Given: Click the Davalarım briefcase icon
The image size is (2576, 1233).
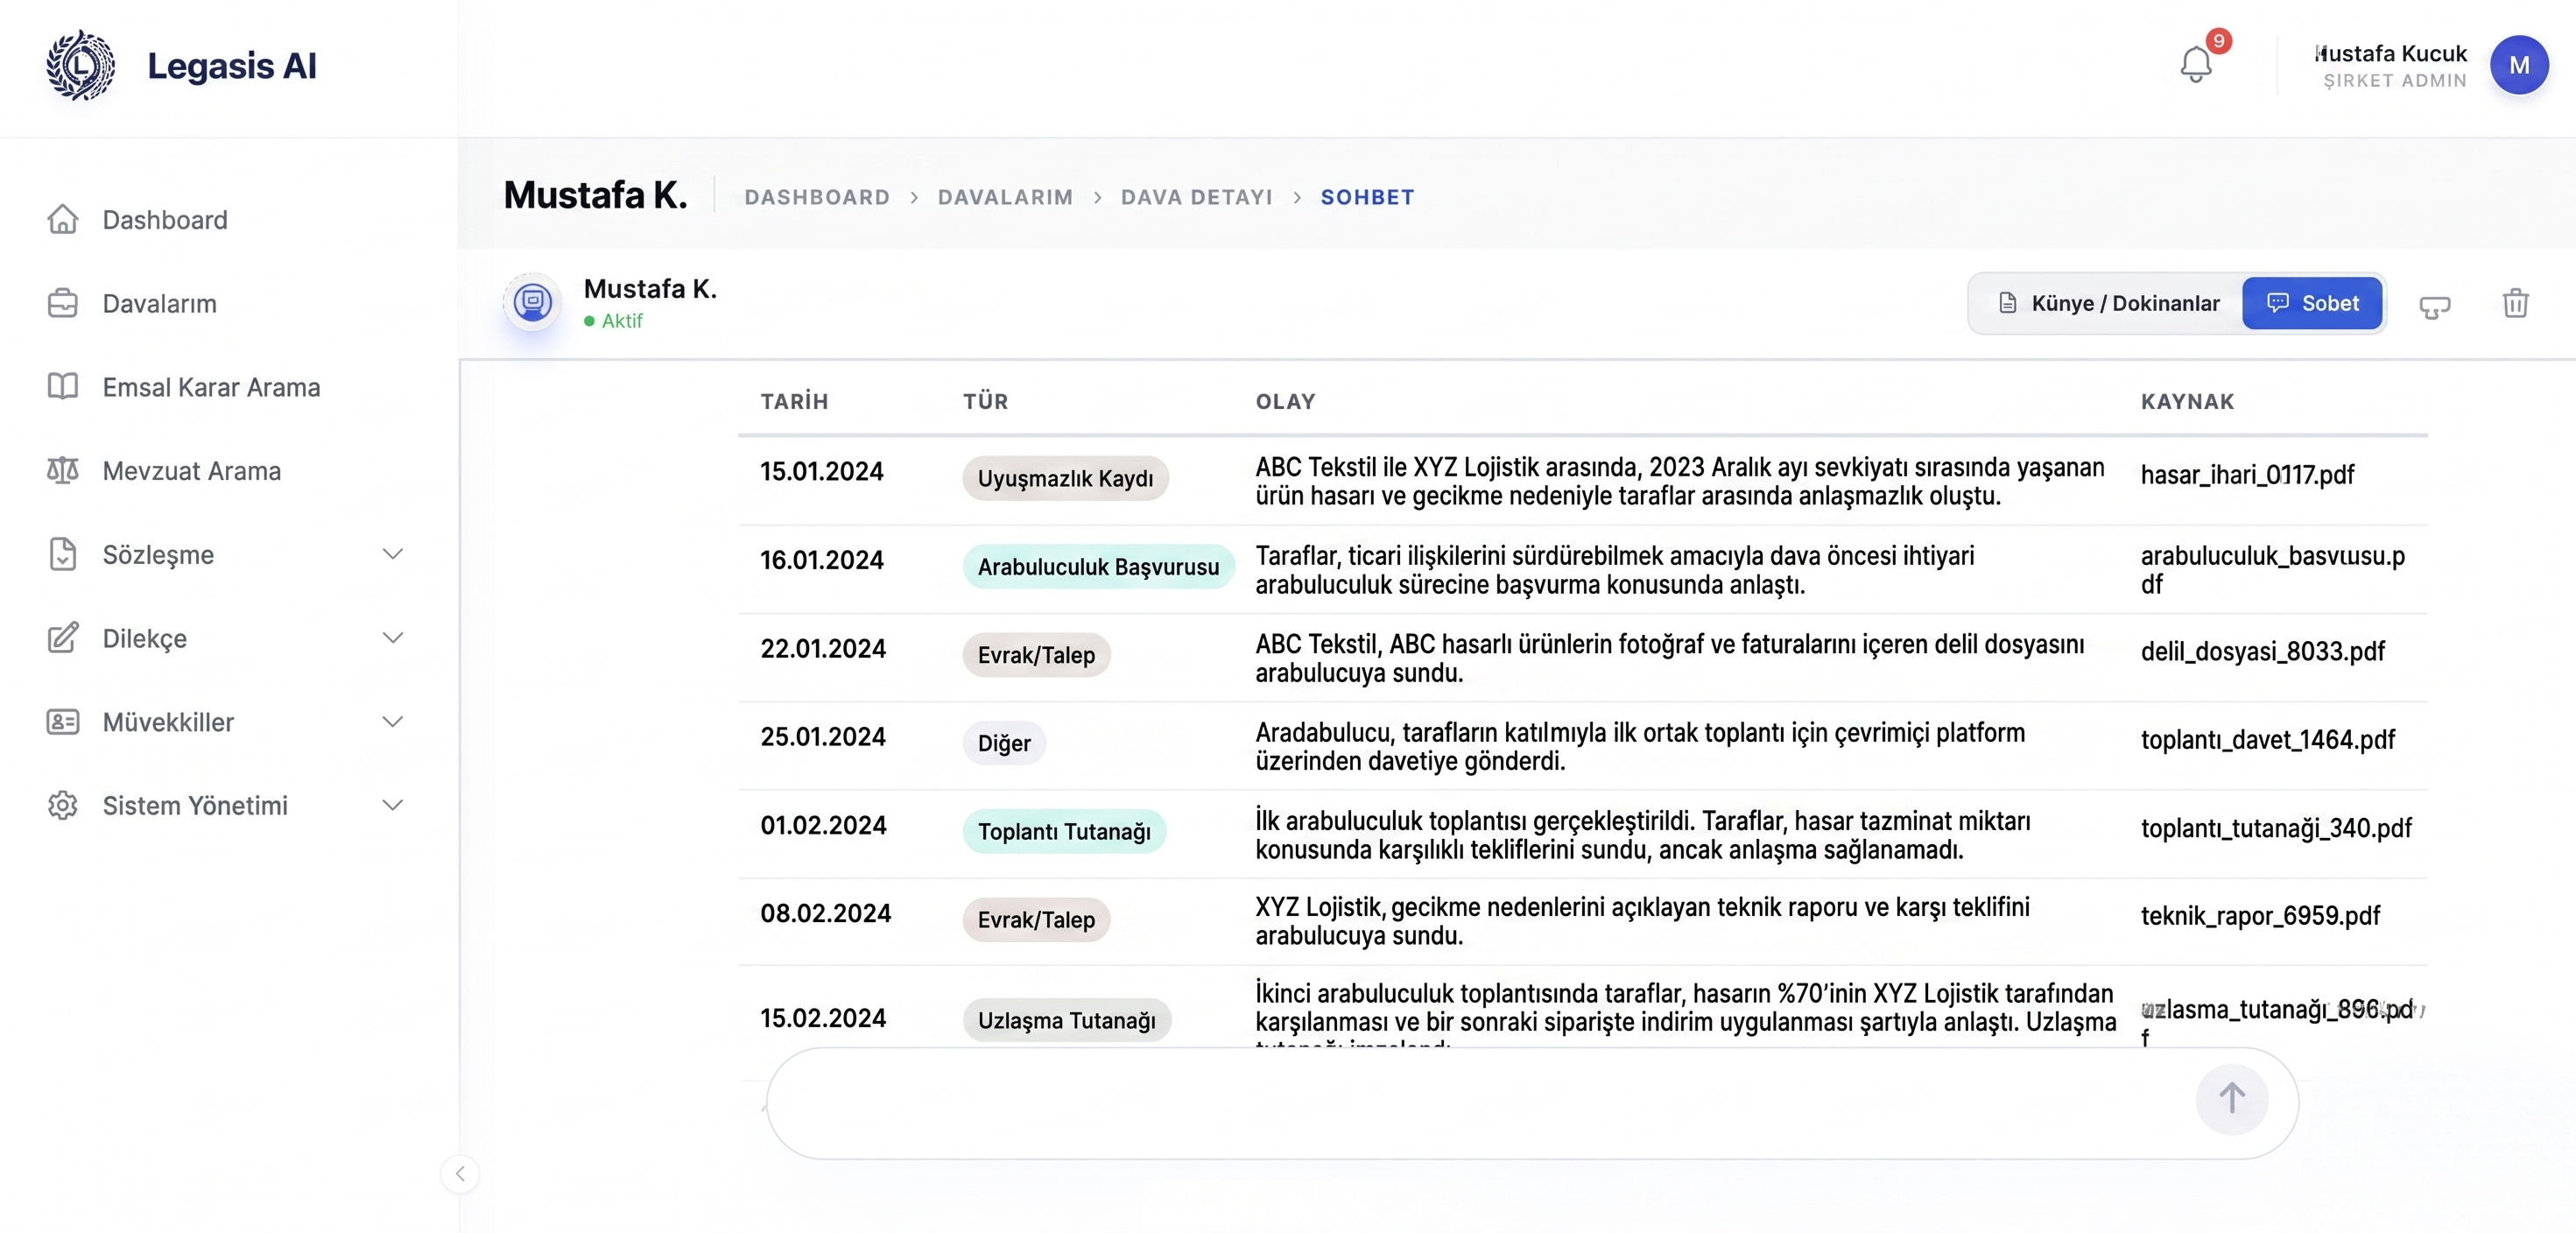Looking at the screenshot, I should tap(63, 303).
